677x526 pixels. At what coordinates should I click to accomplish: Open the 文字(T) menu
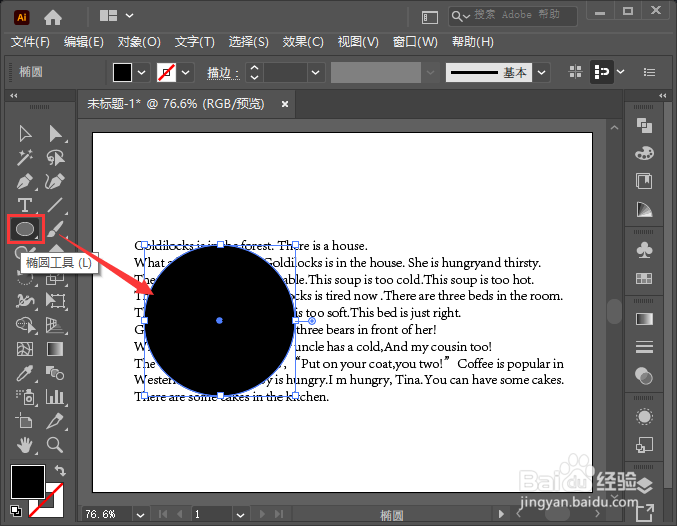(194, 42)
